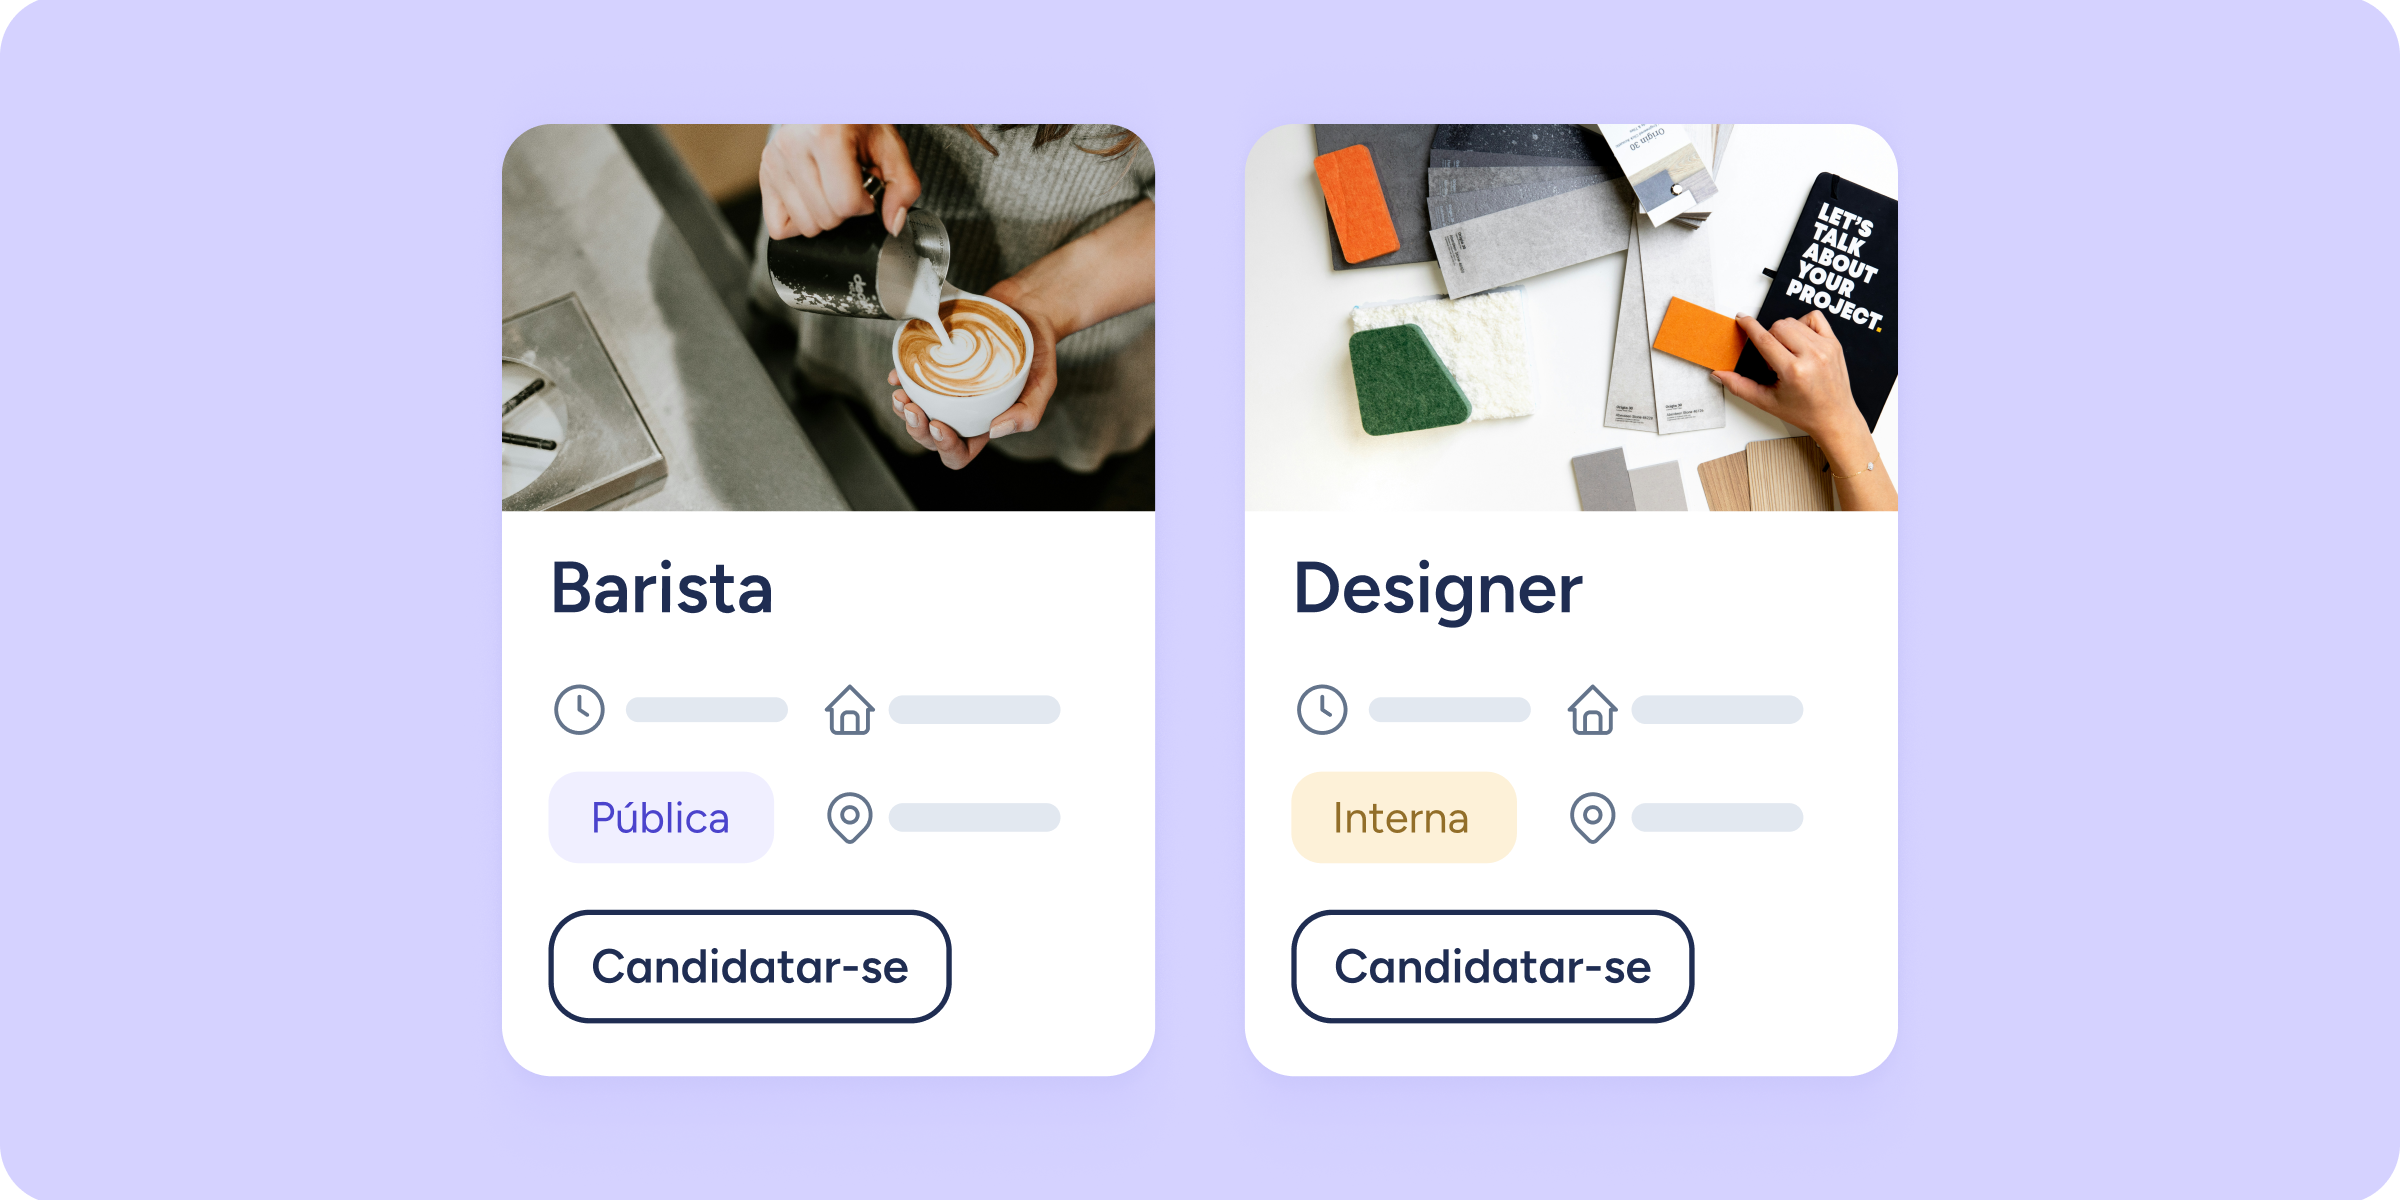Select the Interna tag on Designer card
Image resolution: width=2400 pixels, height=1200 pixels.
tap(1404, 817)
